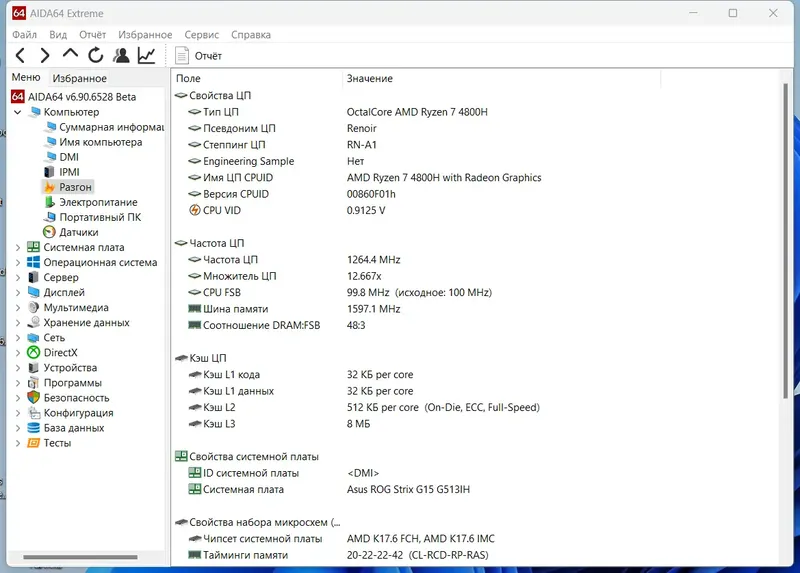Click the CPU VID lightning icon
Screen dimensions: 800x573
[x=194, y=210]
